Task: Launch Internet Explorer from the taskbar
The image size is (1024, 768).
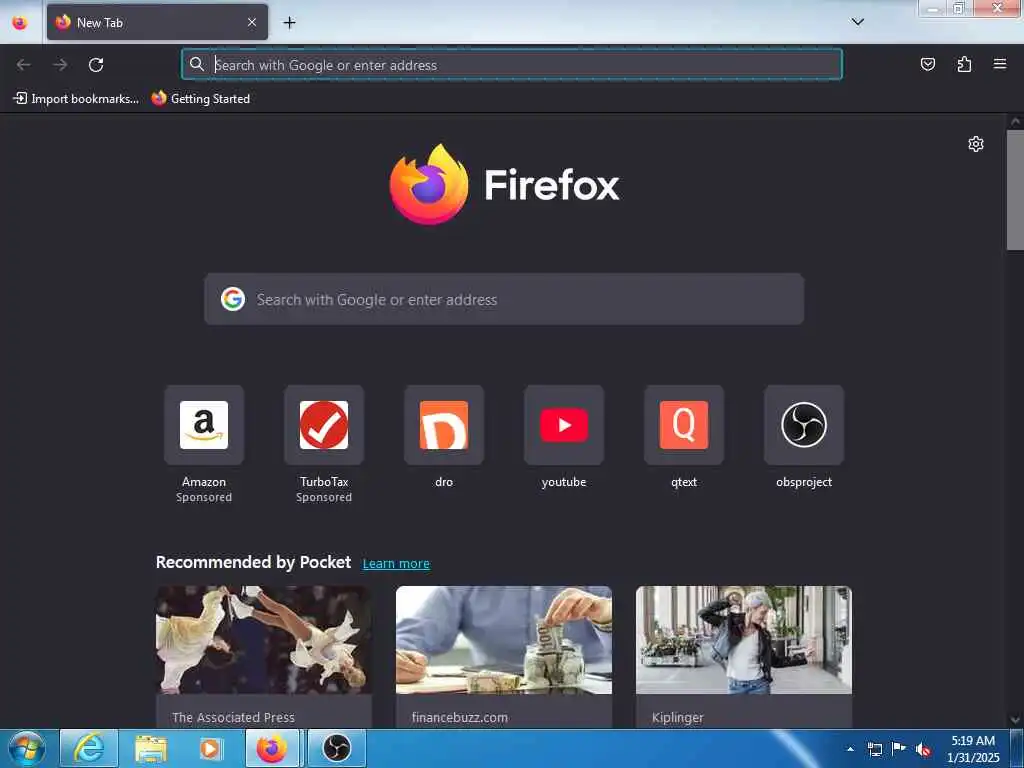Action: (x=89, y=748)
